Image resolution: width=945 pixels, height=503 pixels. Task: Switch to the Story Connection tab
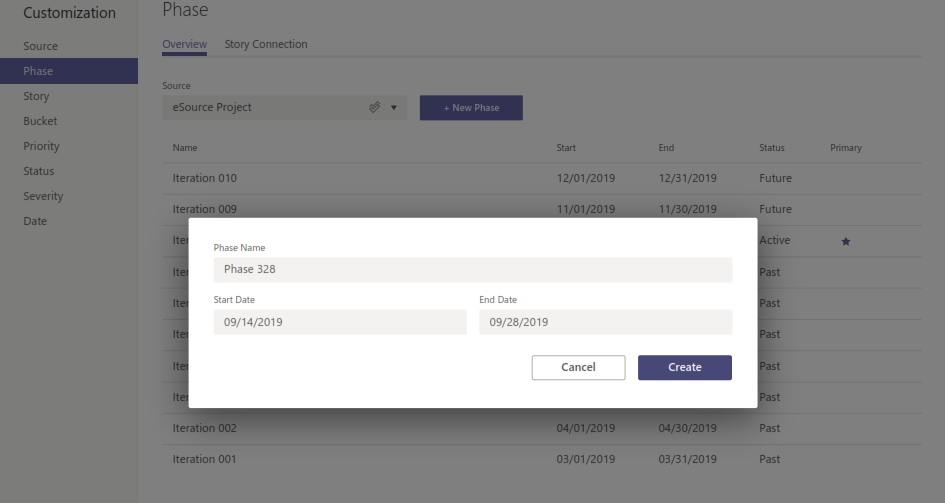[x=266, y=44]
